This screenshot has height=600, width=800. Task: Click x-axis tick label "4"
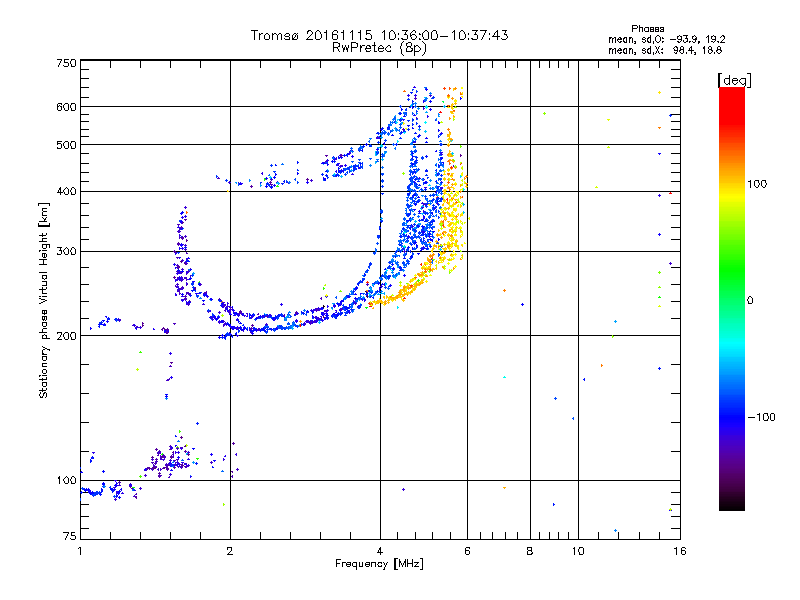coord(380,551)
